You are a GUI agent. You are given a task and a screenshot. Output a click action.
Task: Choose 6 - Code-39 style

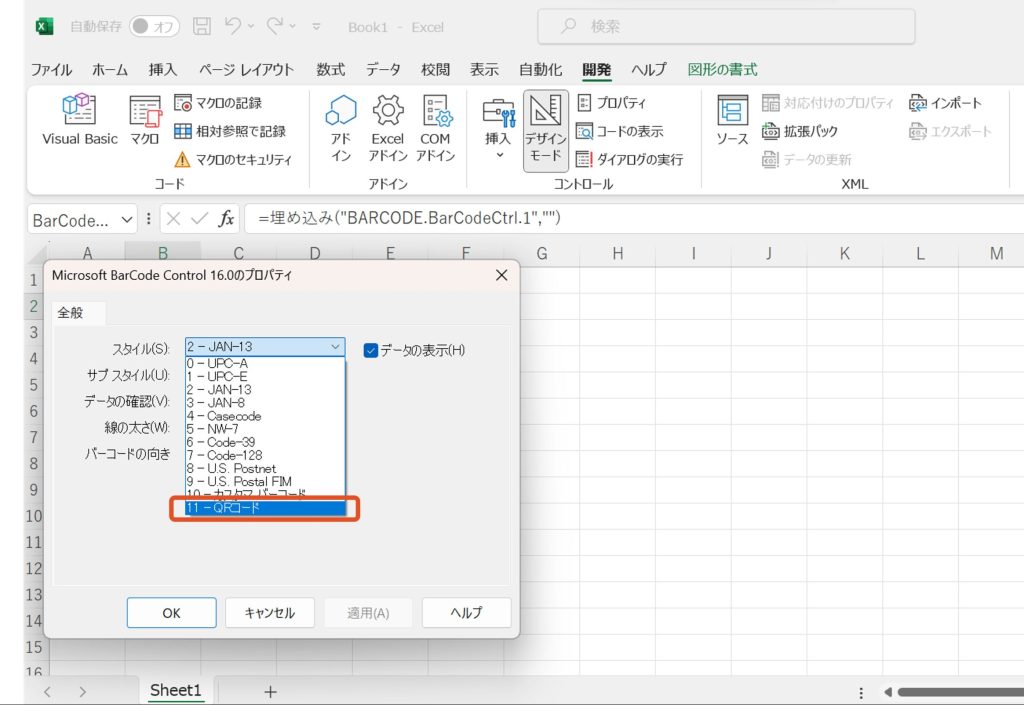tap(266, 442)
